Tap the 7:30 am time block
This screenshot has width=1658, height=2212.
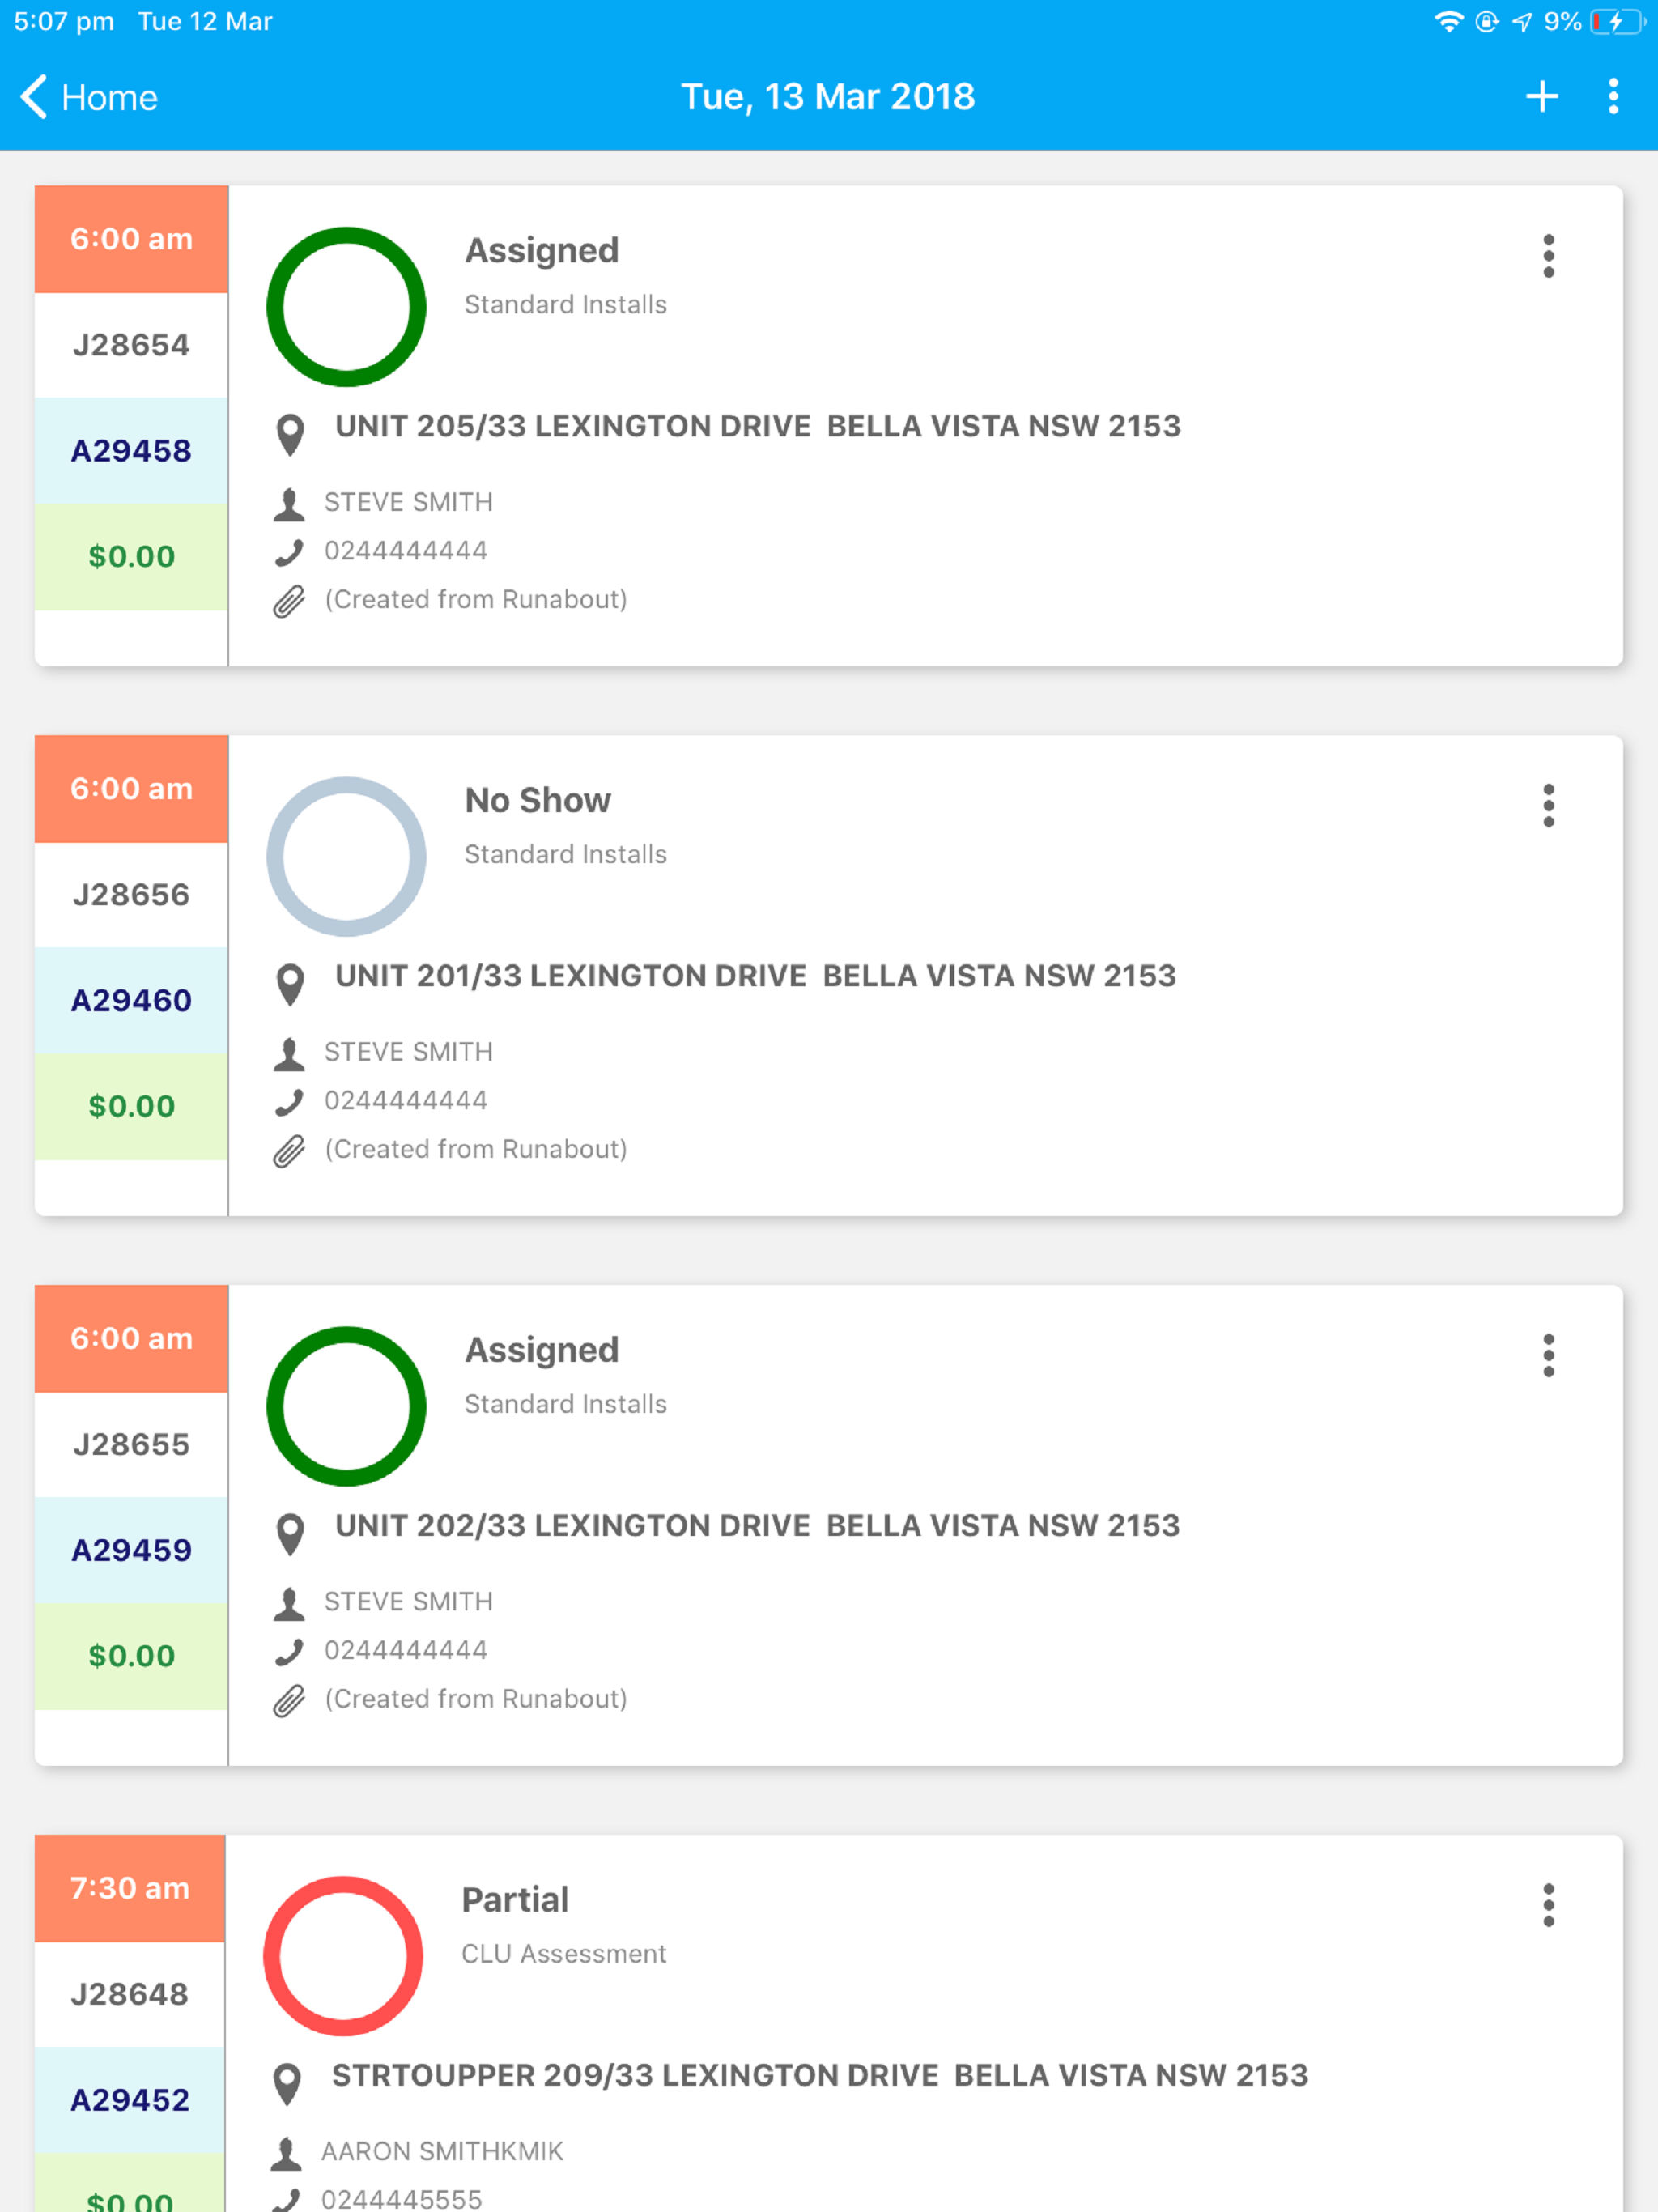[130, 1888]
